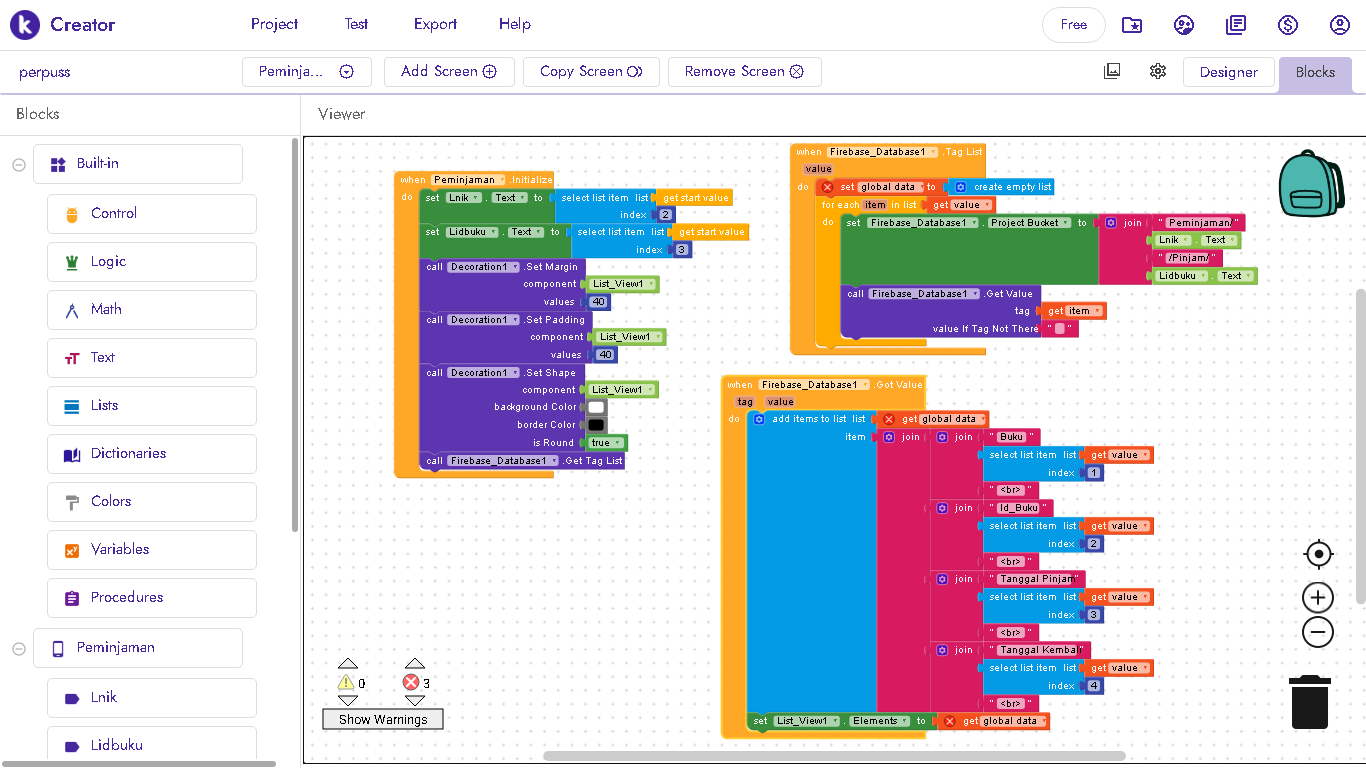The height and width of the screenshot is (768, 1366).
Task: Open the backpack icon in the viewer
Action: (x=1312, y=184)
